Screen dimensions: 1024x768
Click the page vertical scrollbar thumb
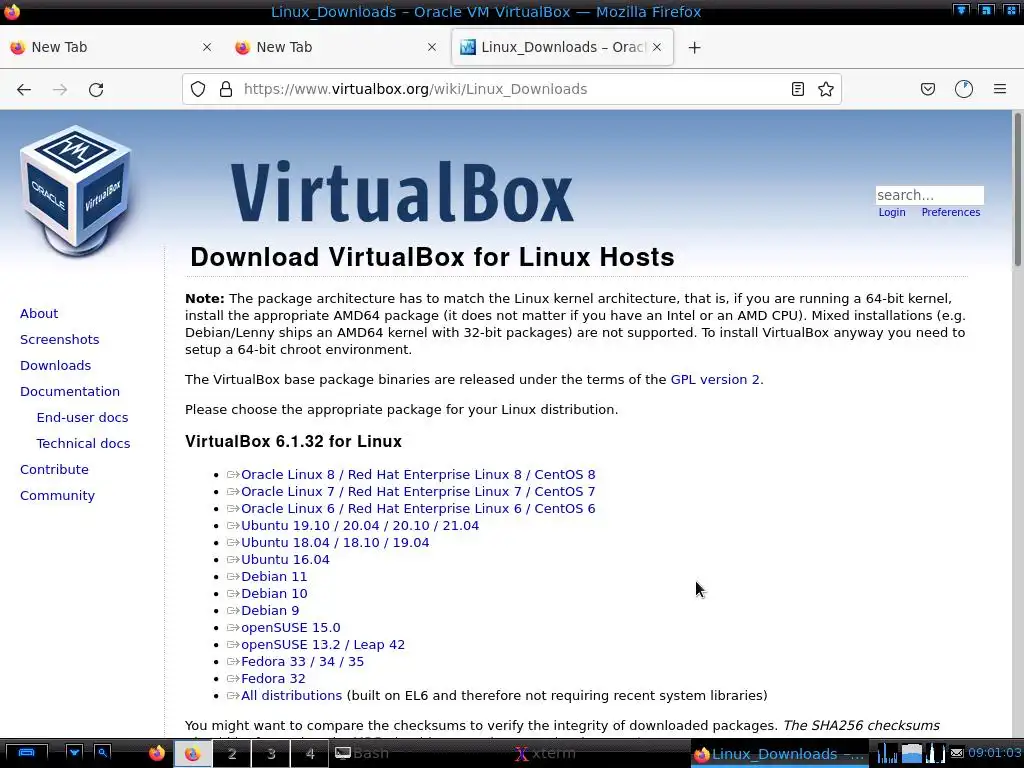pos(1017,189)
